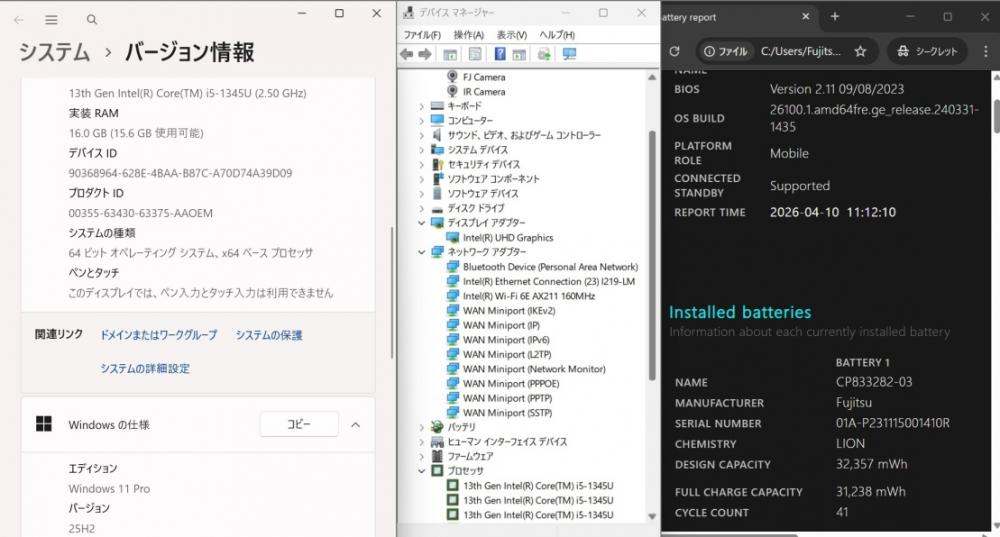Open the ヘルプ(H) menu
The image size is (1000, 537).
557,34
